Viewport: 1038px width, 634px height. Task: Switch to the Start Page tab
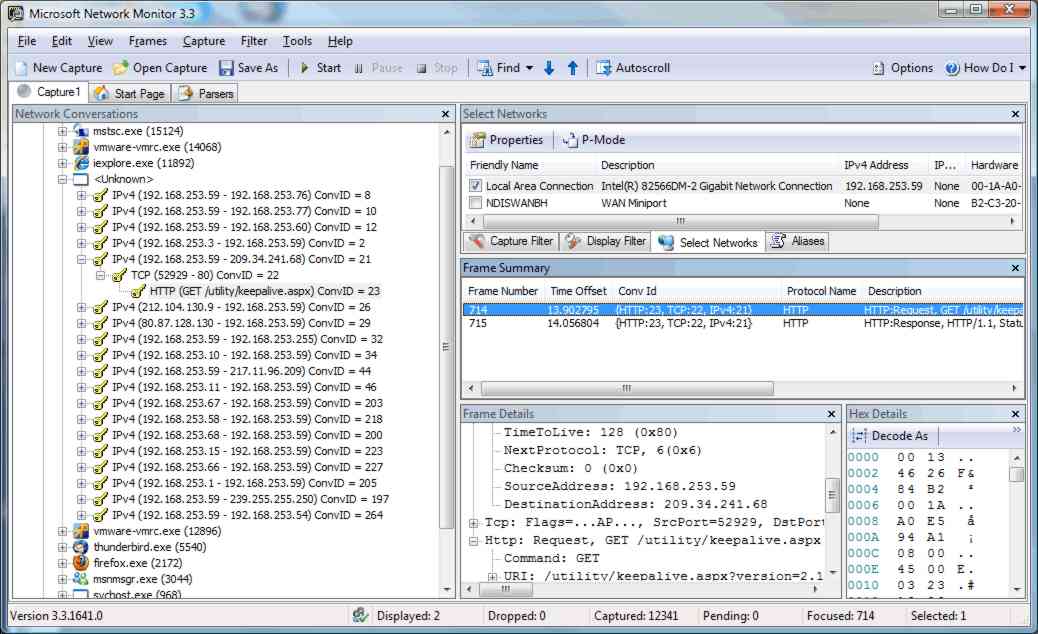130,93
